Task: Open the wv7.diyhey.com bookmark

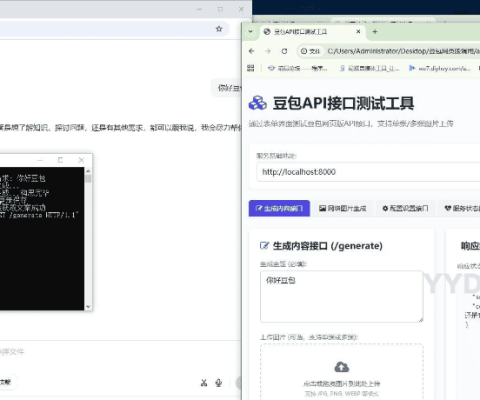Action: (440, 68)
